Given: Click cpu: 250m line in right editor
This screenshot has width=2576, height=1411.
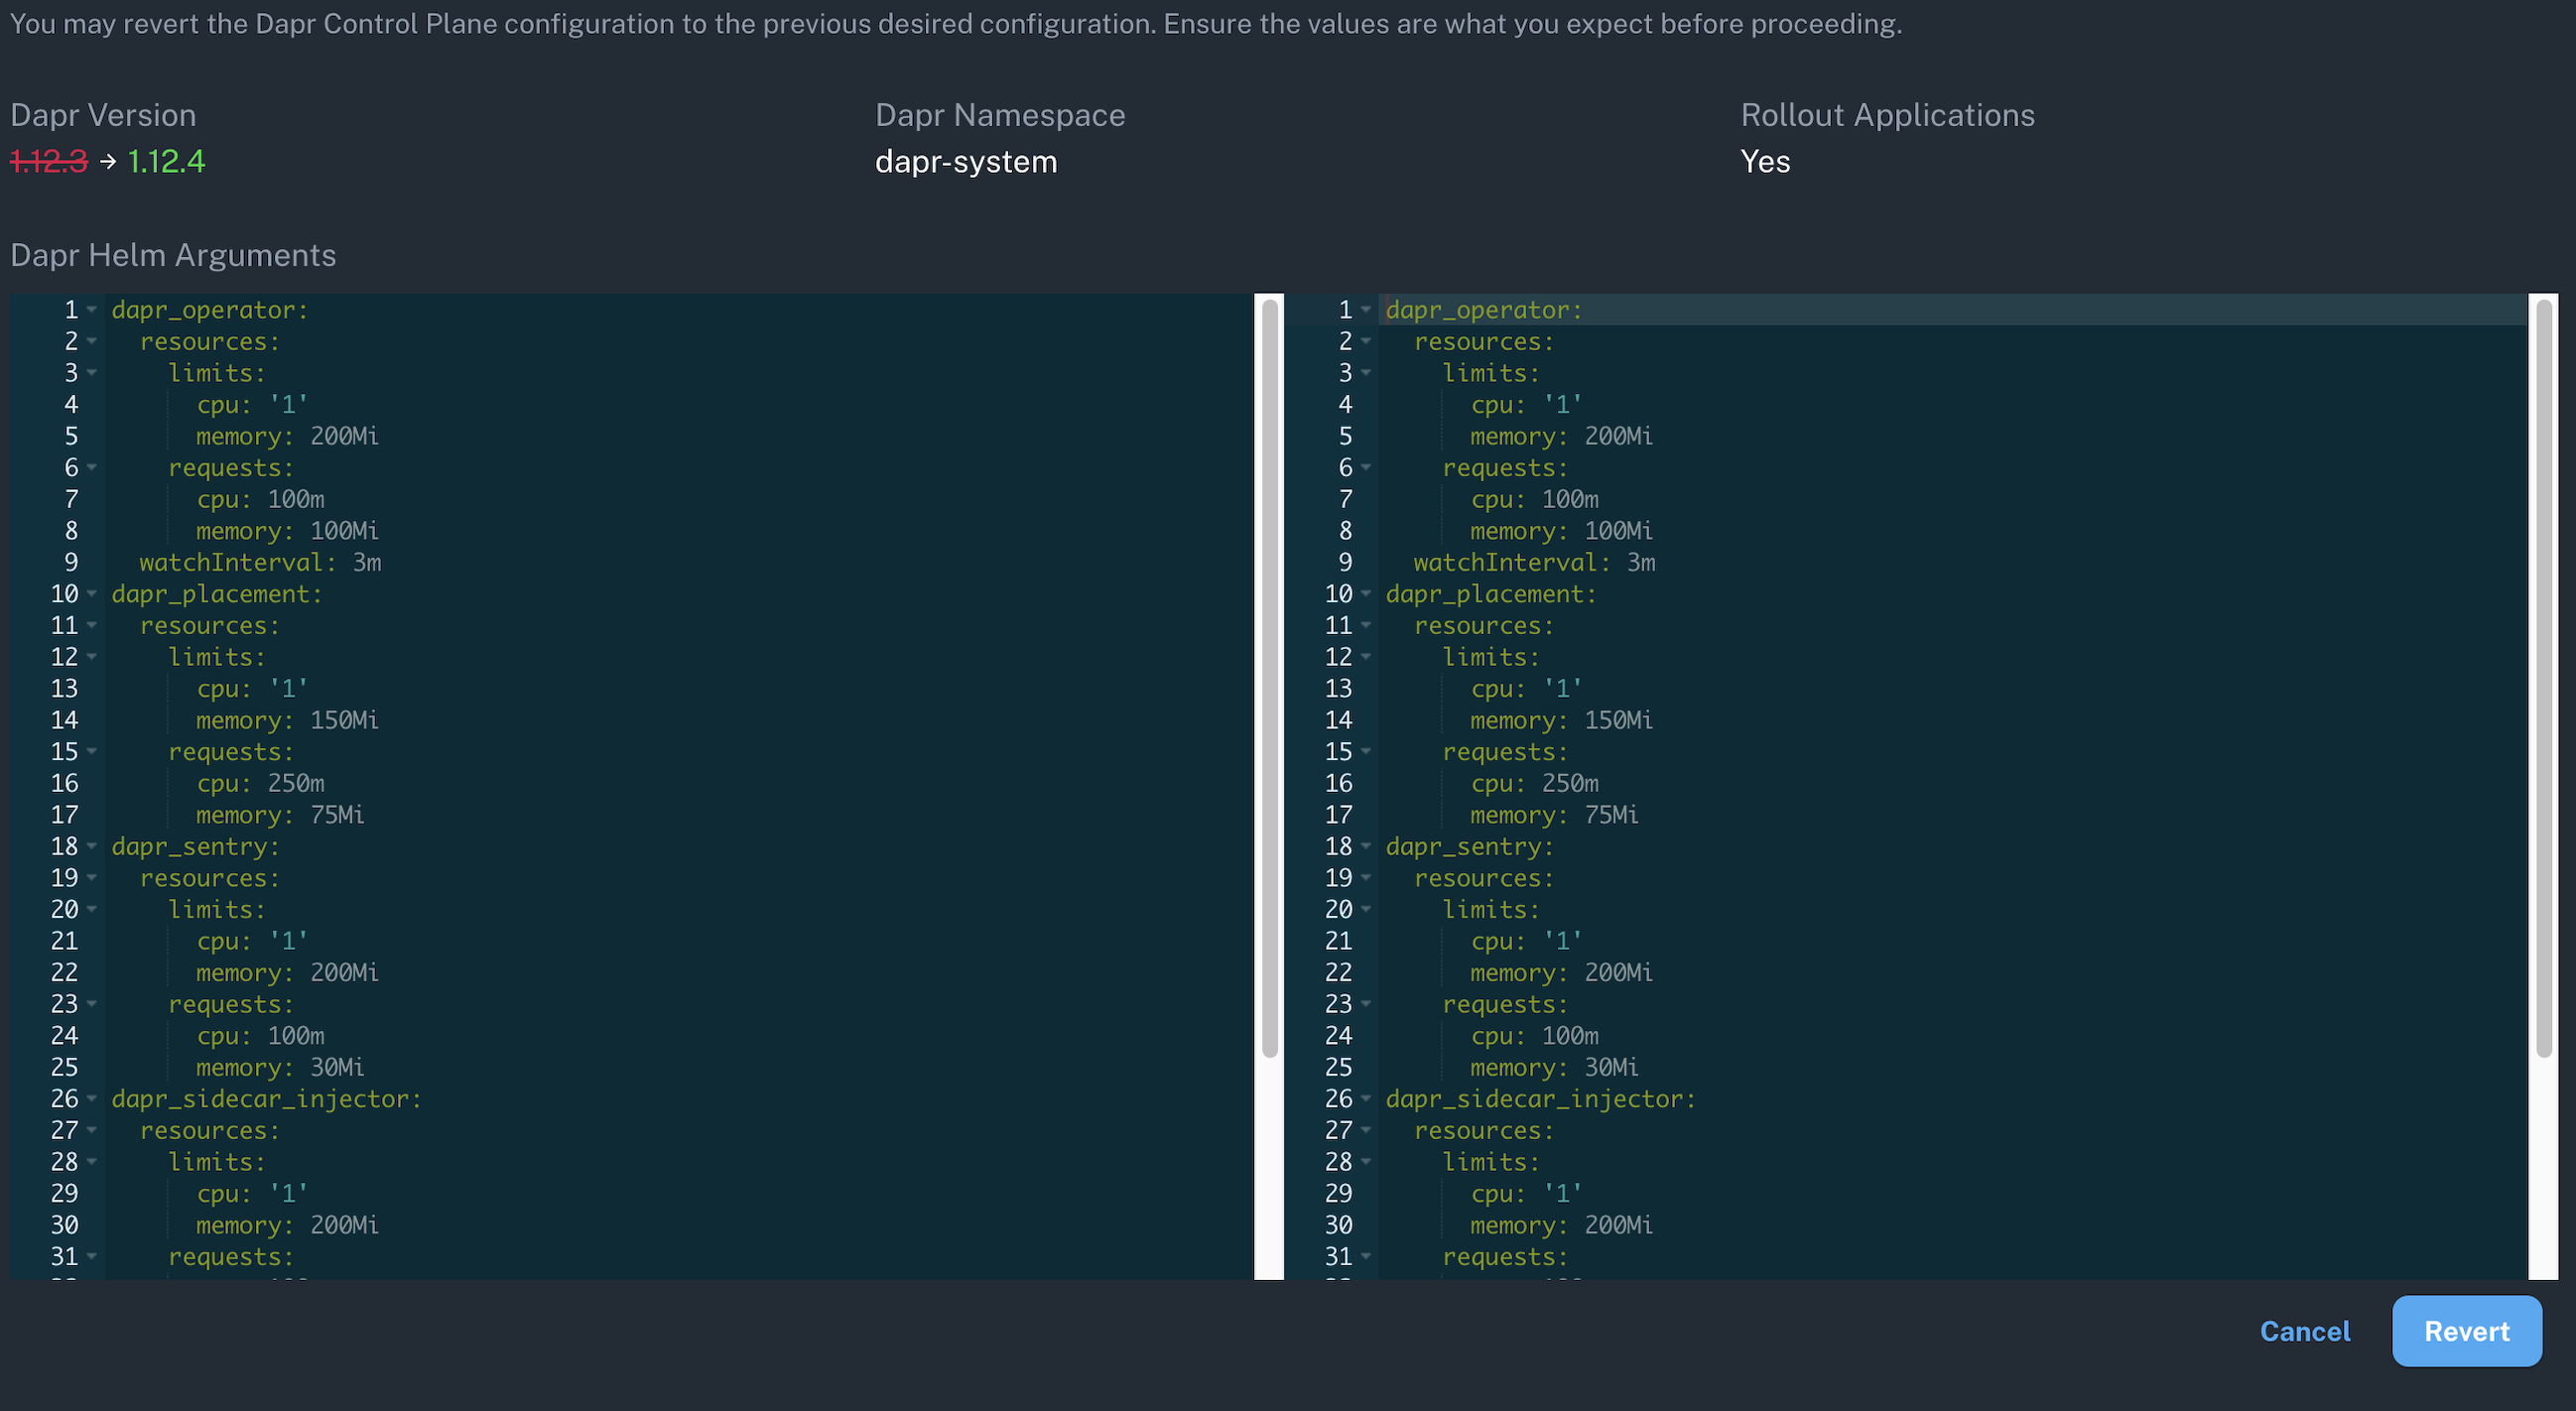Looking at the screenshot, I should (x=1534, y=783).
